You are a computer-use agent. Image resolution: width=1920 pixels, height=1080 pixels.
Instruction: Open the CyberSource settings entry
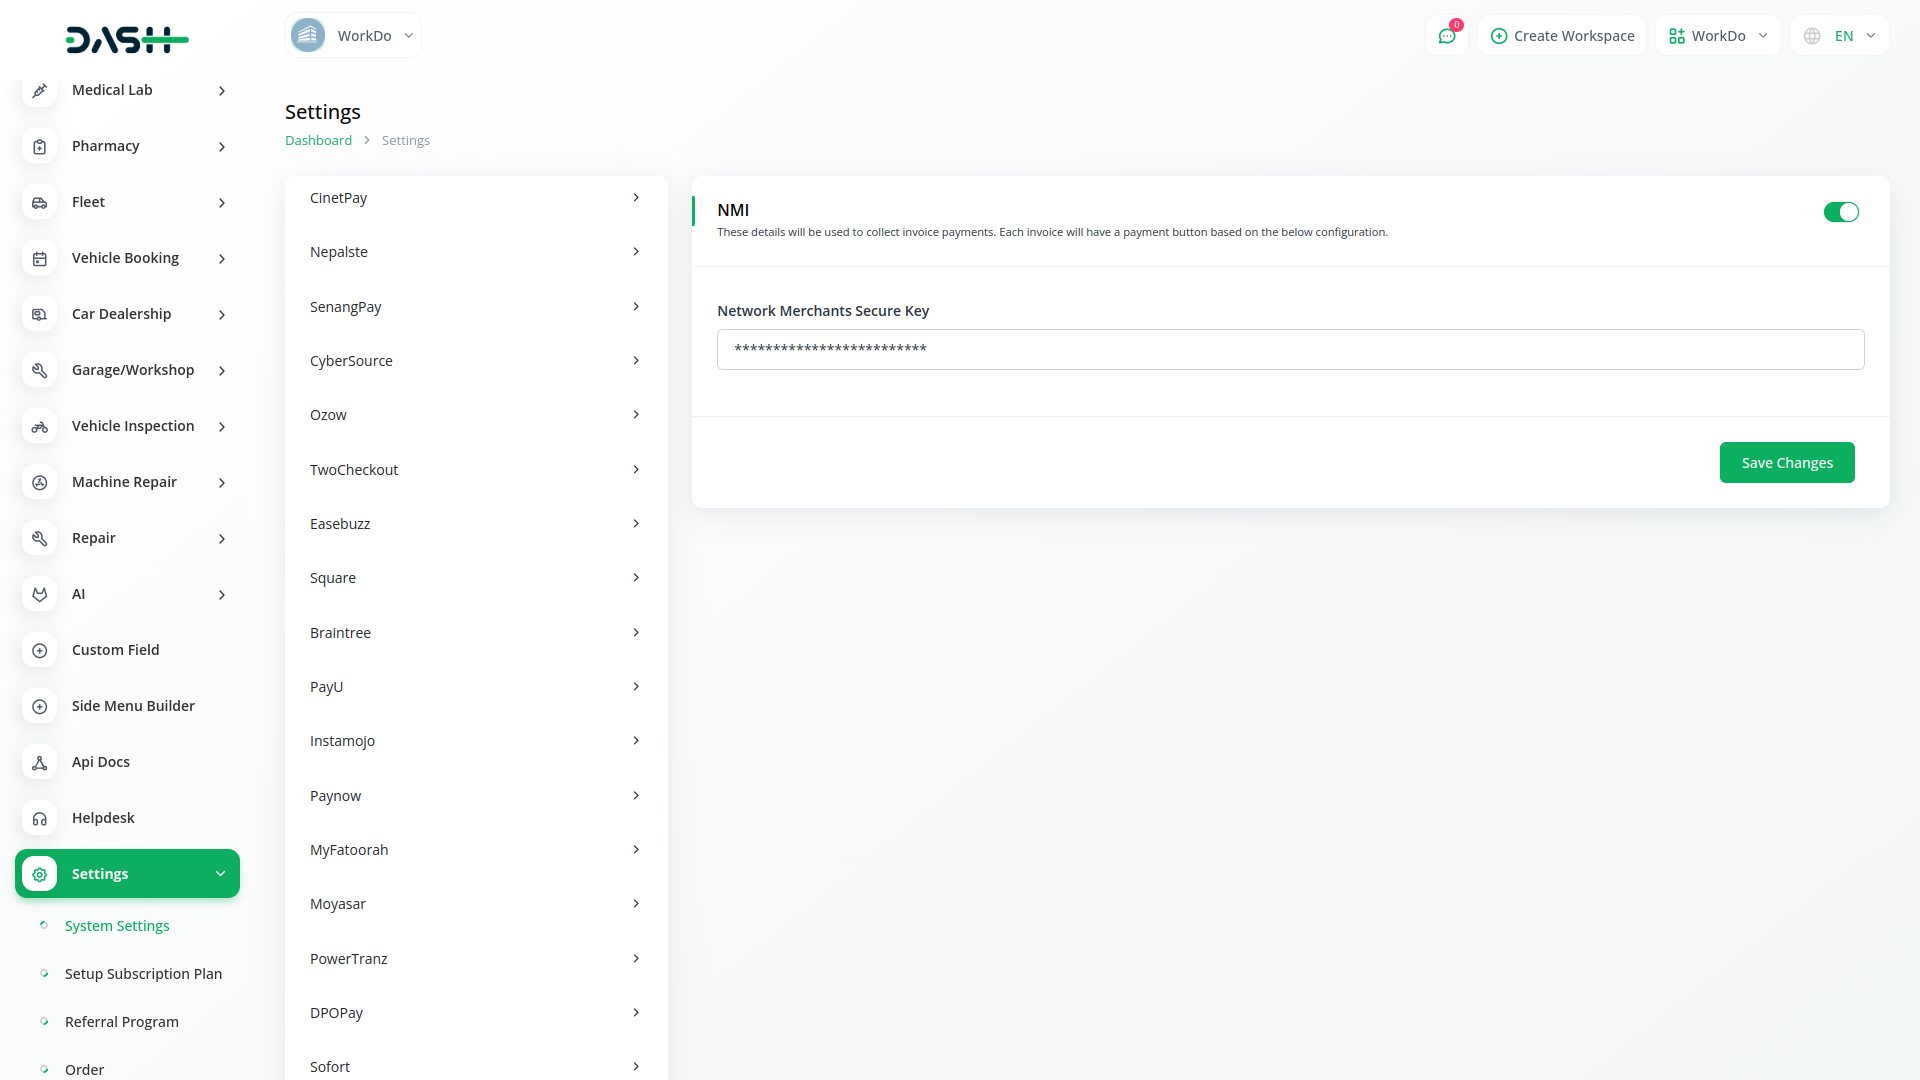point(475,361)
